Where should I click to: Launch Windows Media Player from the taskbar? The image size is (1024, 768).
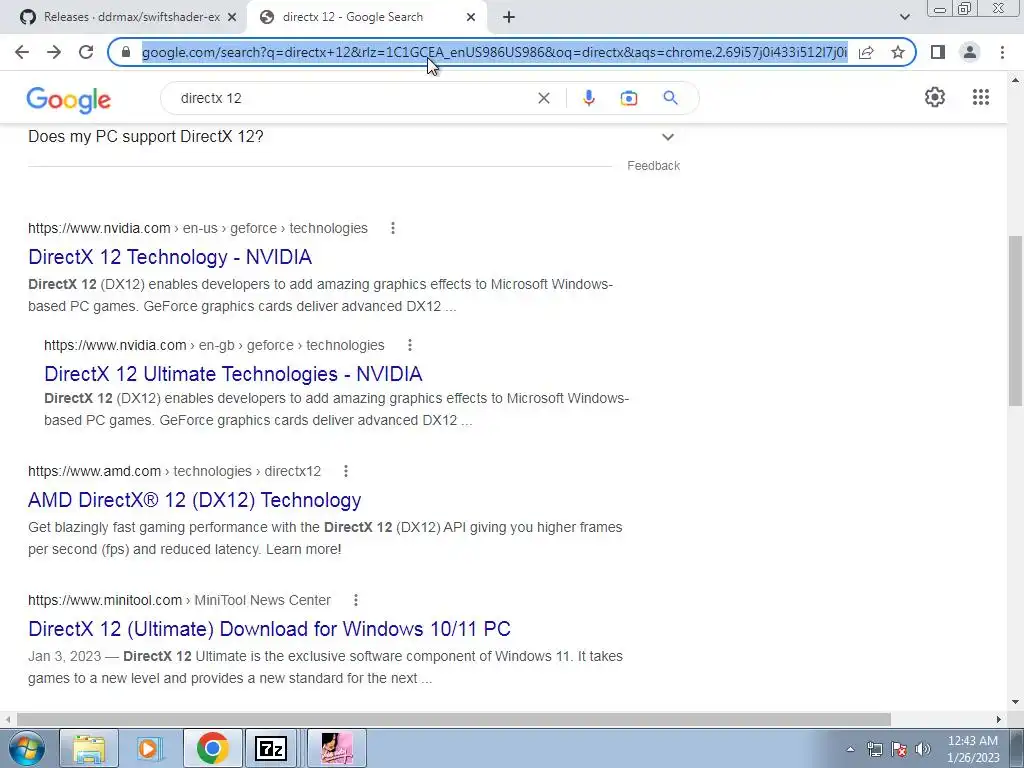(150, 748)
